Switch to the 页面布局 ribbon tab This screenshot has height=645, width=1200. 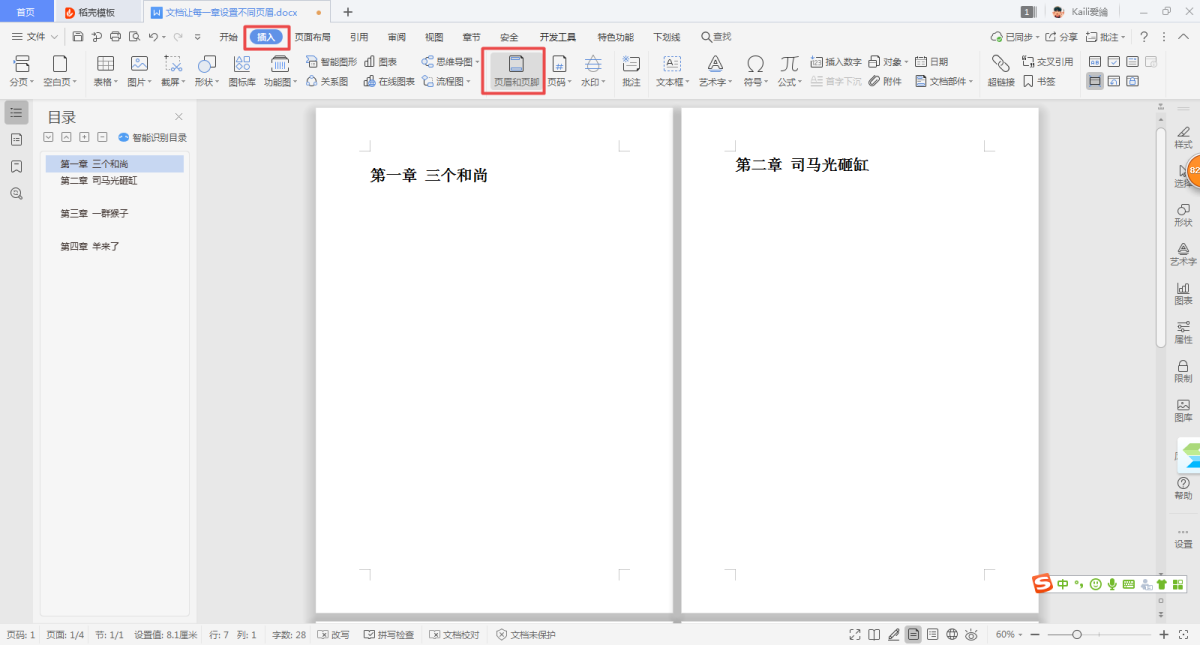coord(312,37)
